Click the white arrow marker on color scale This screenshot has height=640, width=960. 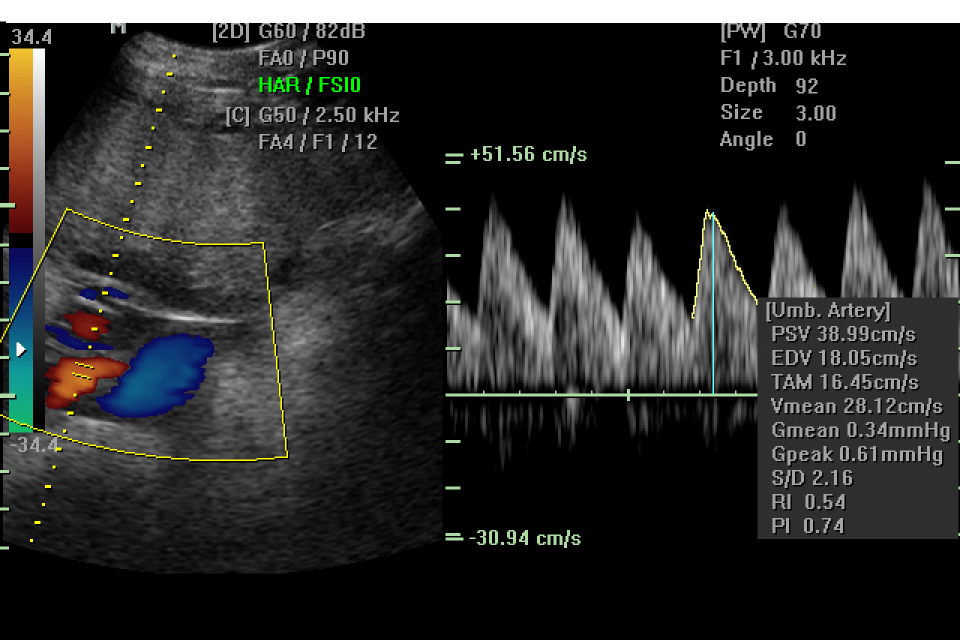click(x=21, y=350)
